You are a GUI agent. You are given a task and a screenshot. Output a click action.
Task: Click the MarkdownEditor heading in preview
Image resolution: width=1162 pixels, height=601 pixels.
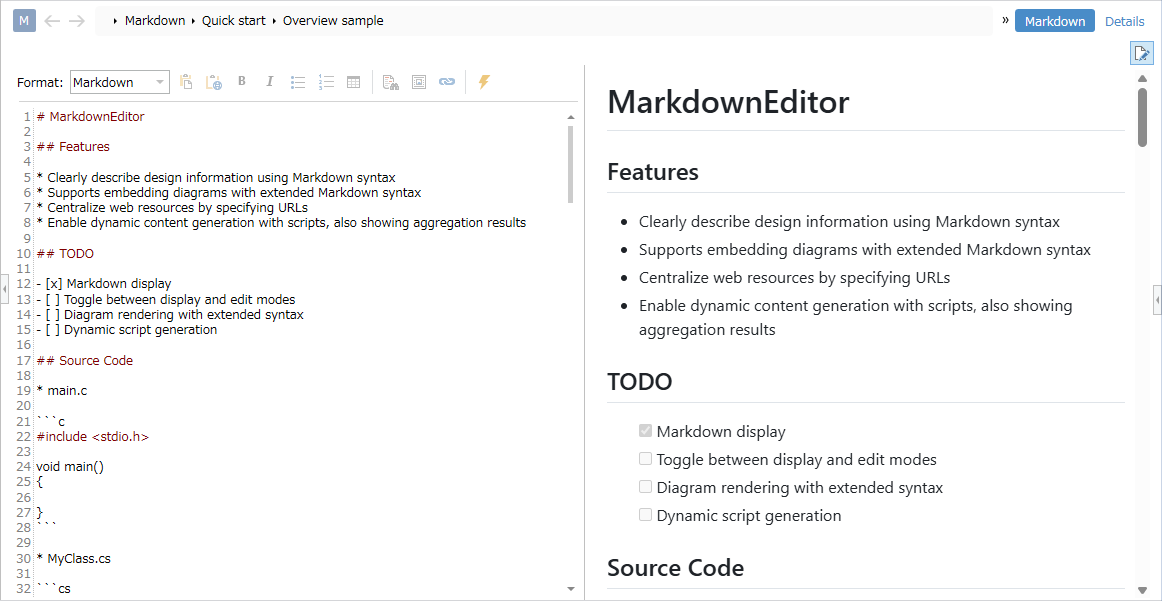tap(728, 103)
